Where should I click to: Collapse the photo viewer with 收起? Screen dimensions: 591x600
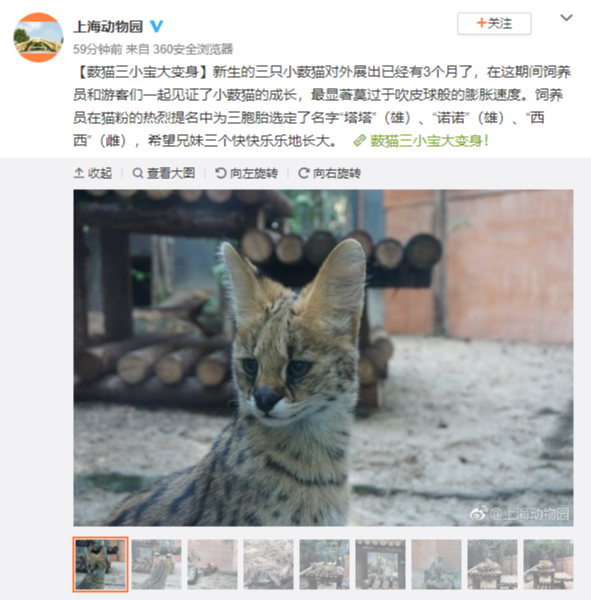click(x=93, y=173)
